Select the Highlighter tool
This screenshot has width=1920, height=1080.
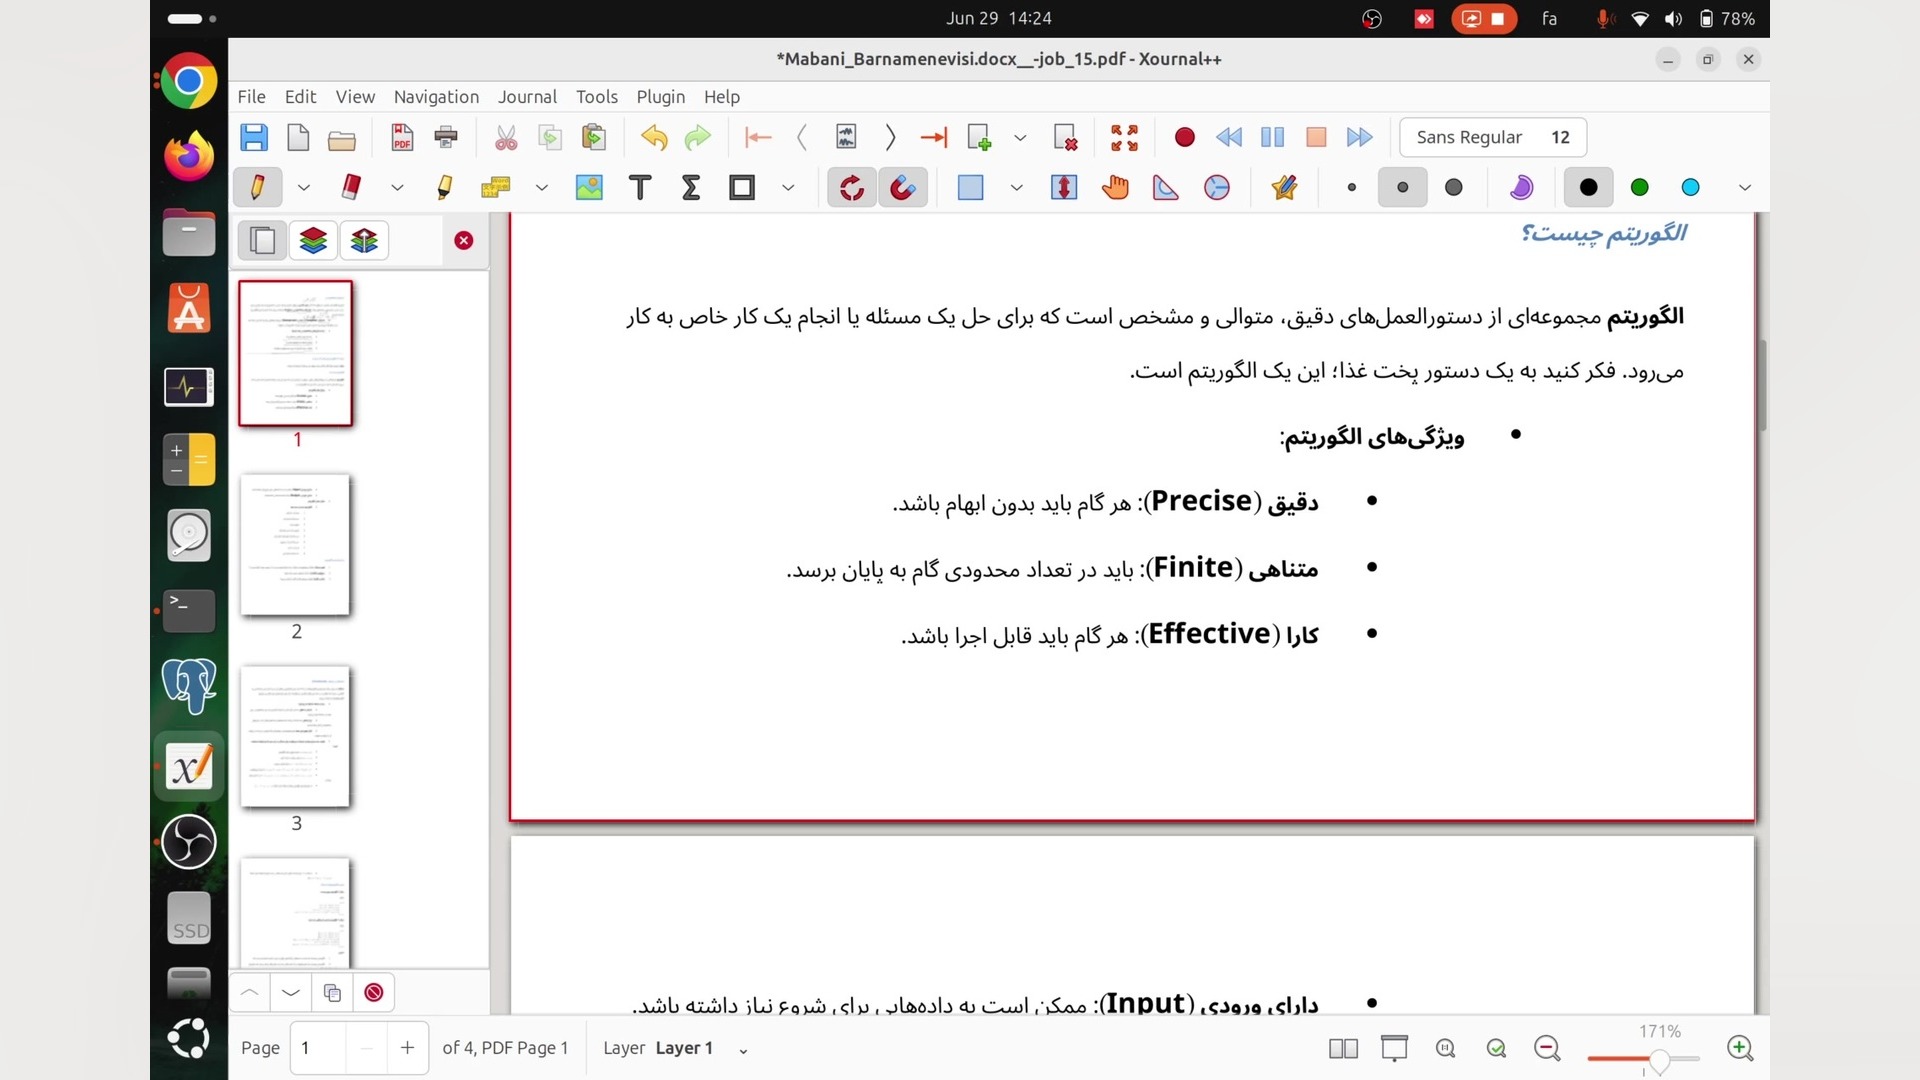click(x=444, y=187)
